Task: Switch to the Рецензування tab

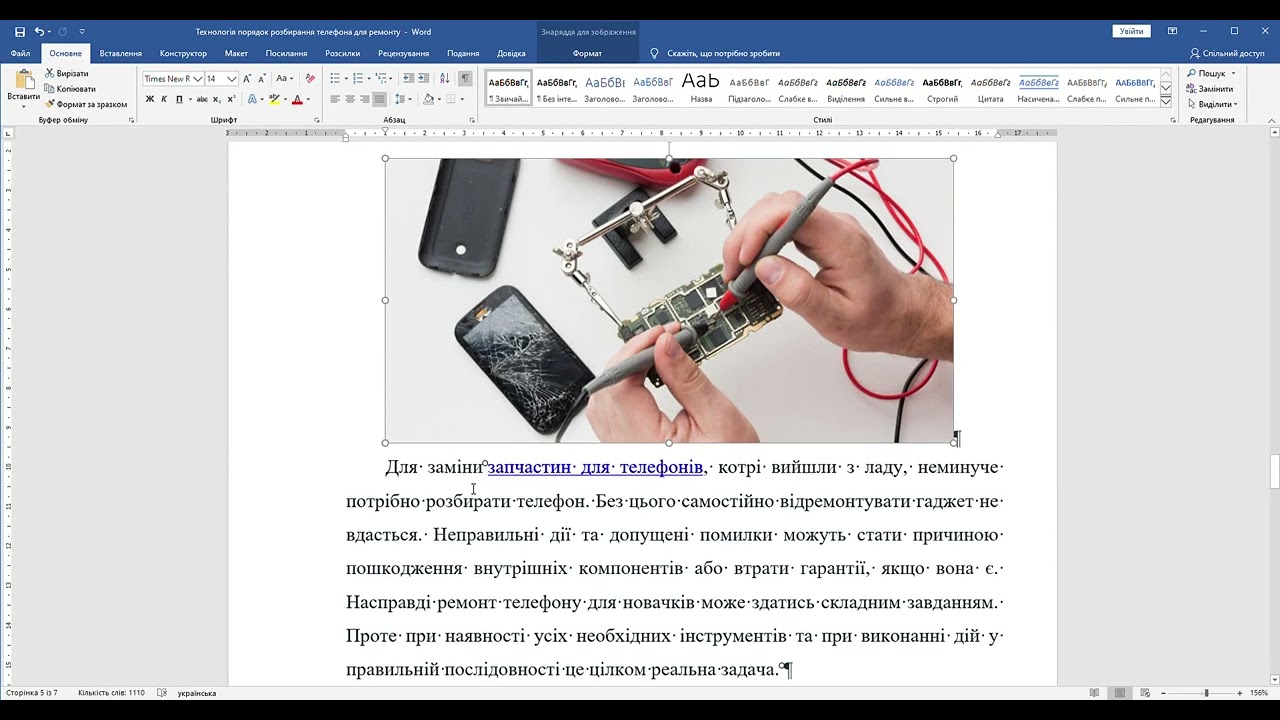Action: pyautogui.click(x=404, y=53)
